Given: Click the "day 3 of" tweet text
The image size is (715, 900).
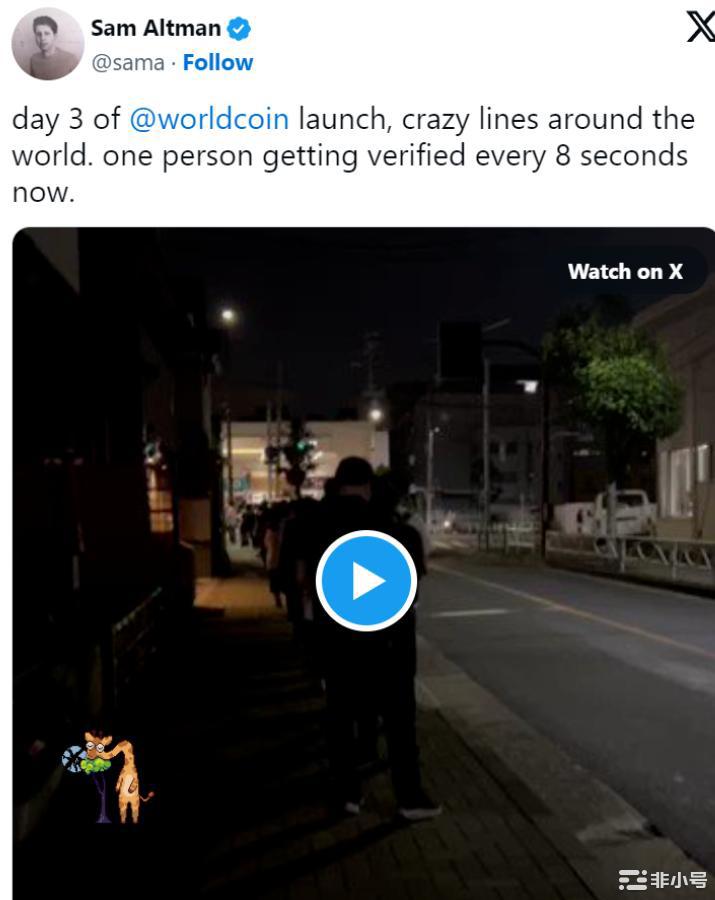Looking at the screenshot, I should (x=66, y=119).
